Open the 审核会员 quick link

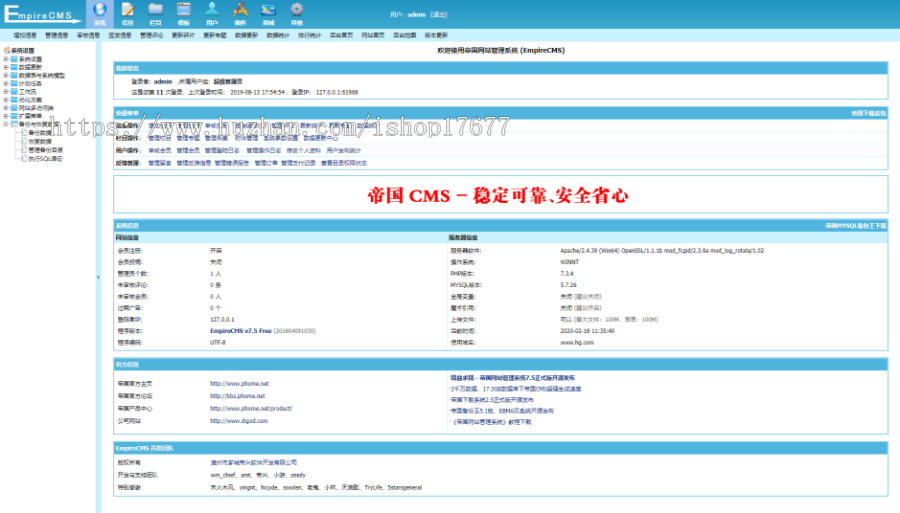point(160,150)
